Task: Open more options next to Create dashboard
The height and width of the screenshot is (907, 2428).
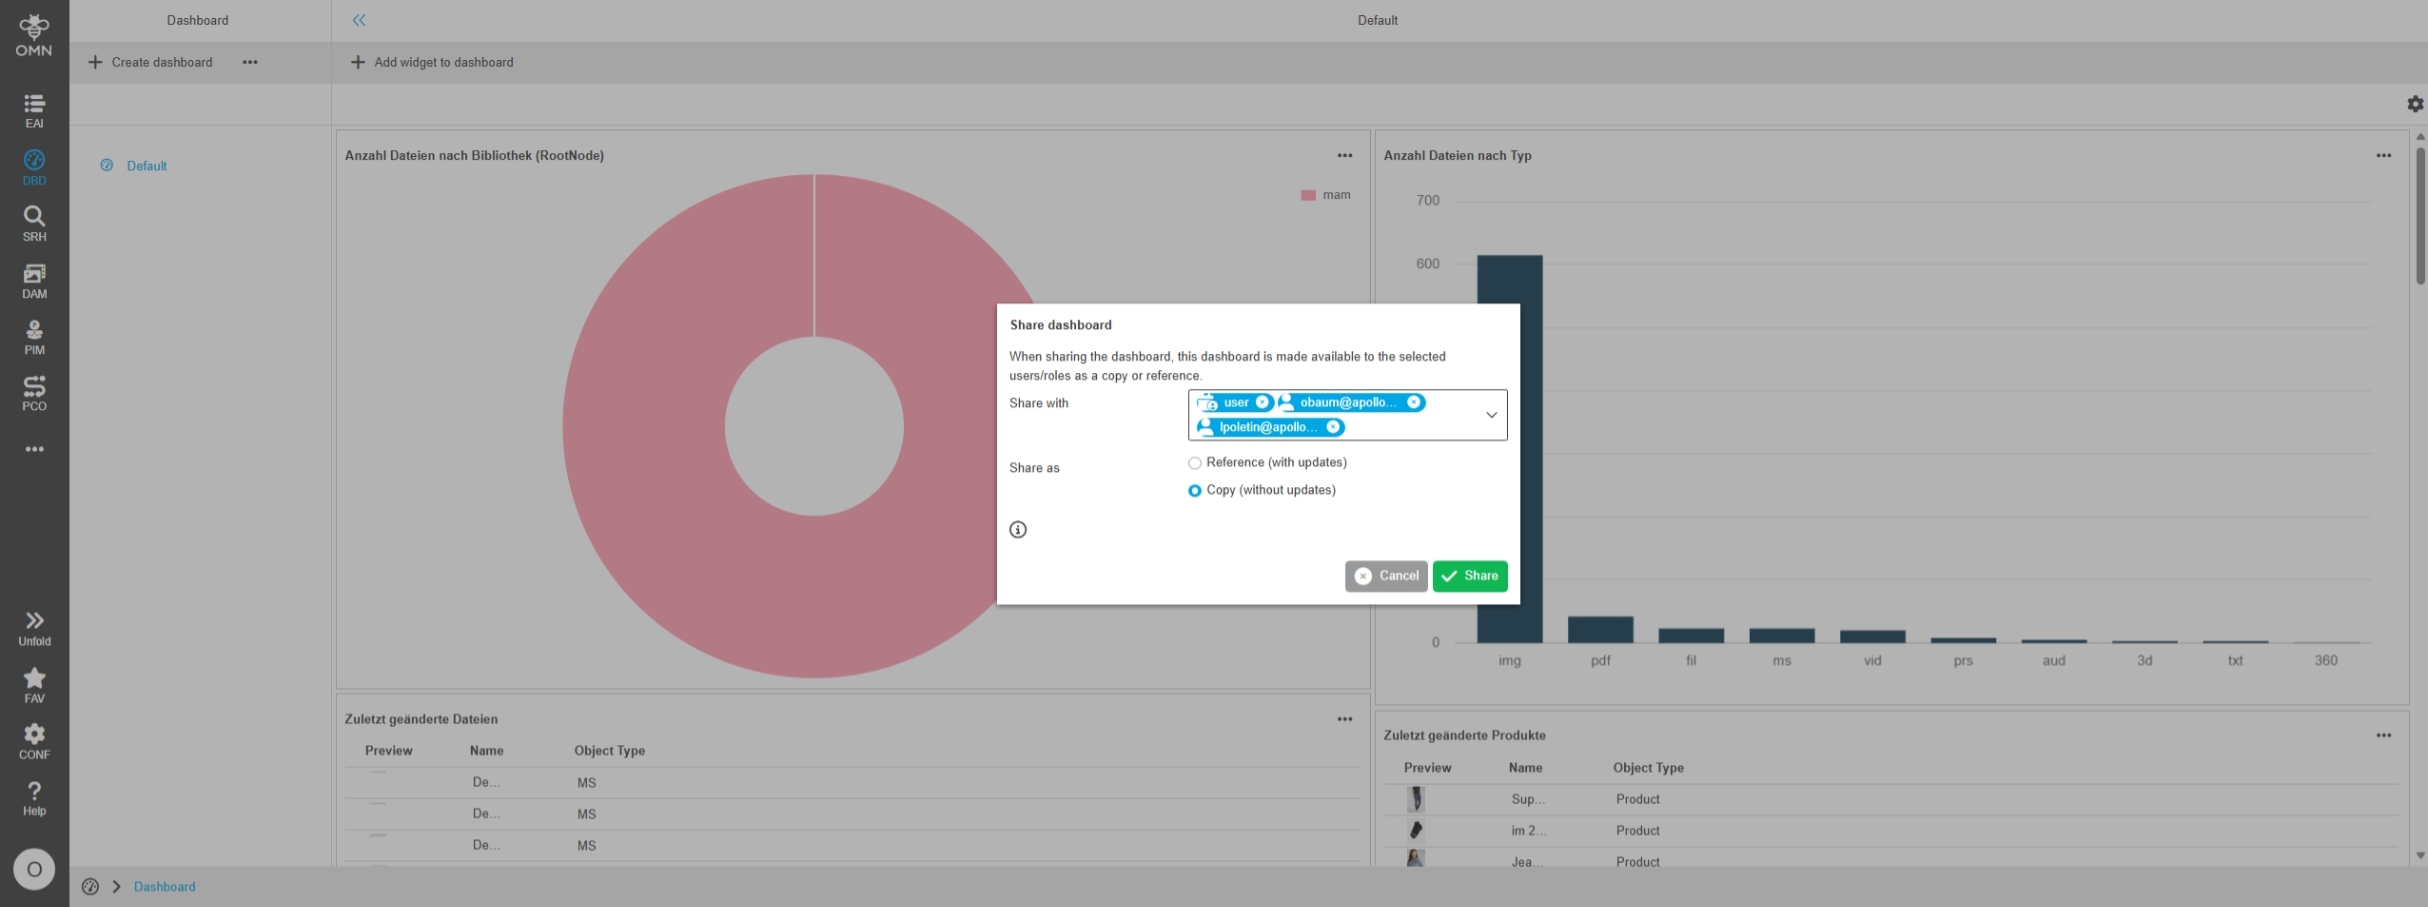Action: (250, 62)
